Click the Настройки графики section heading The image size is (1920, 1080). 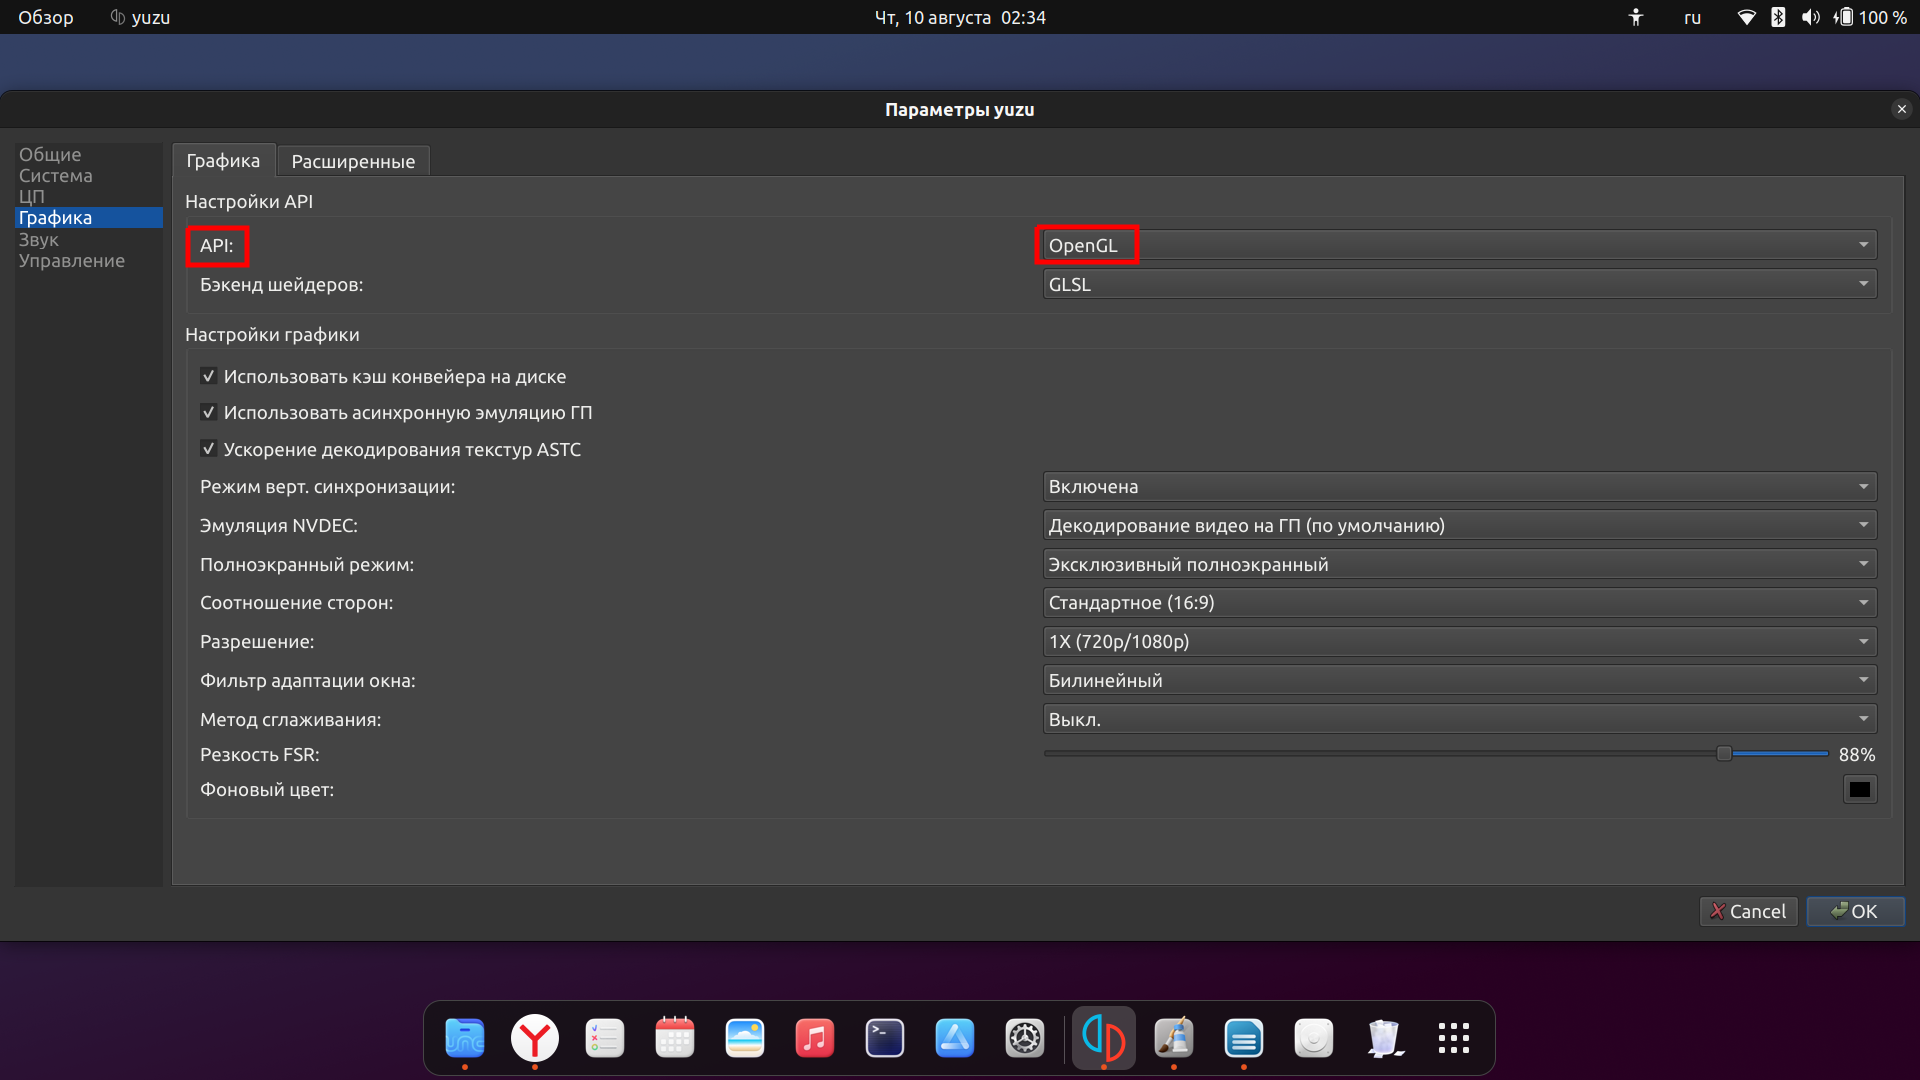[x=272, y=334]
